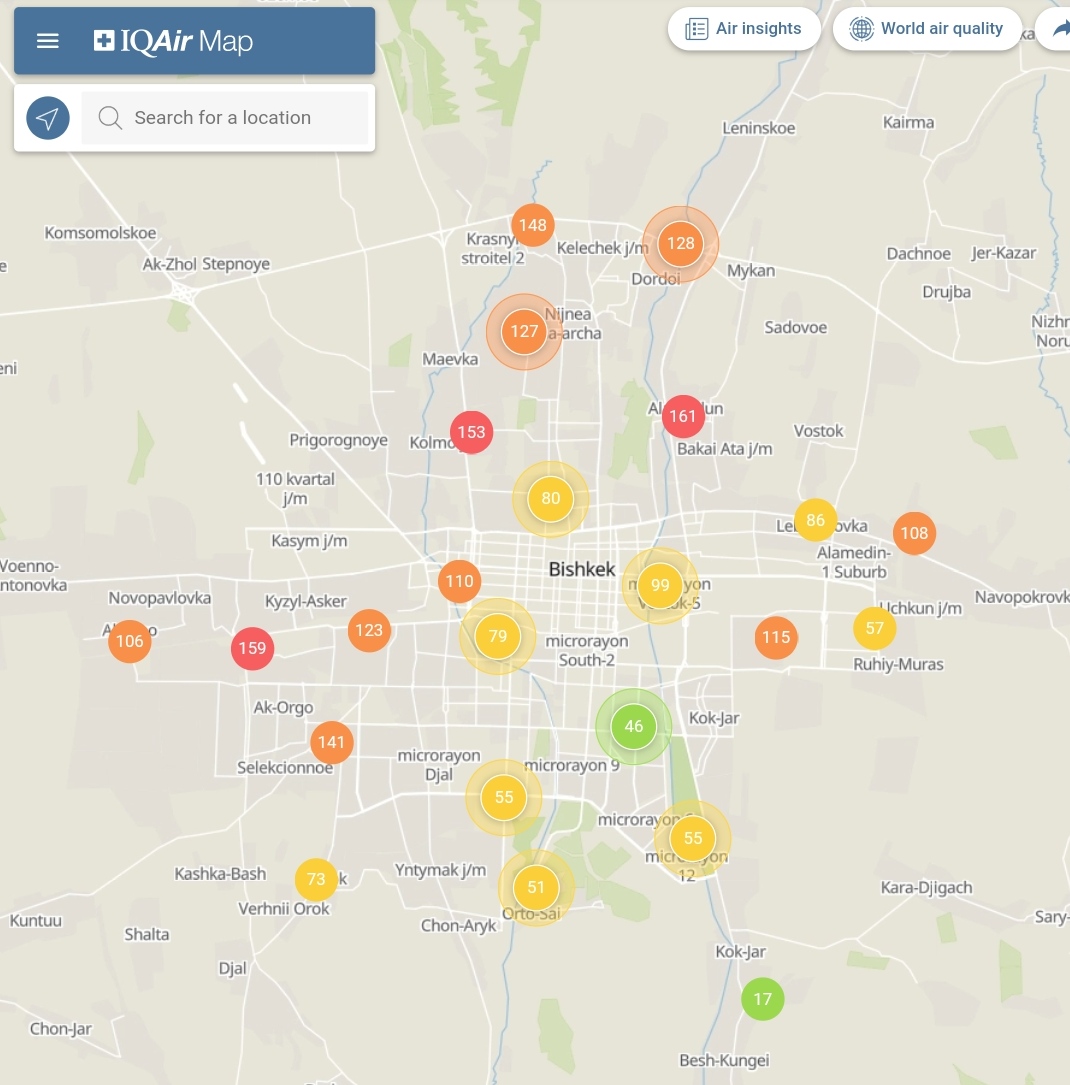
Task: Select the red 161 AQI marker
Action: (x=683, y=416)
